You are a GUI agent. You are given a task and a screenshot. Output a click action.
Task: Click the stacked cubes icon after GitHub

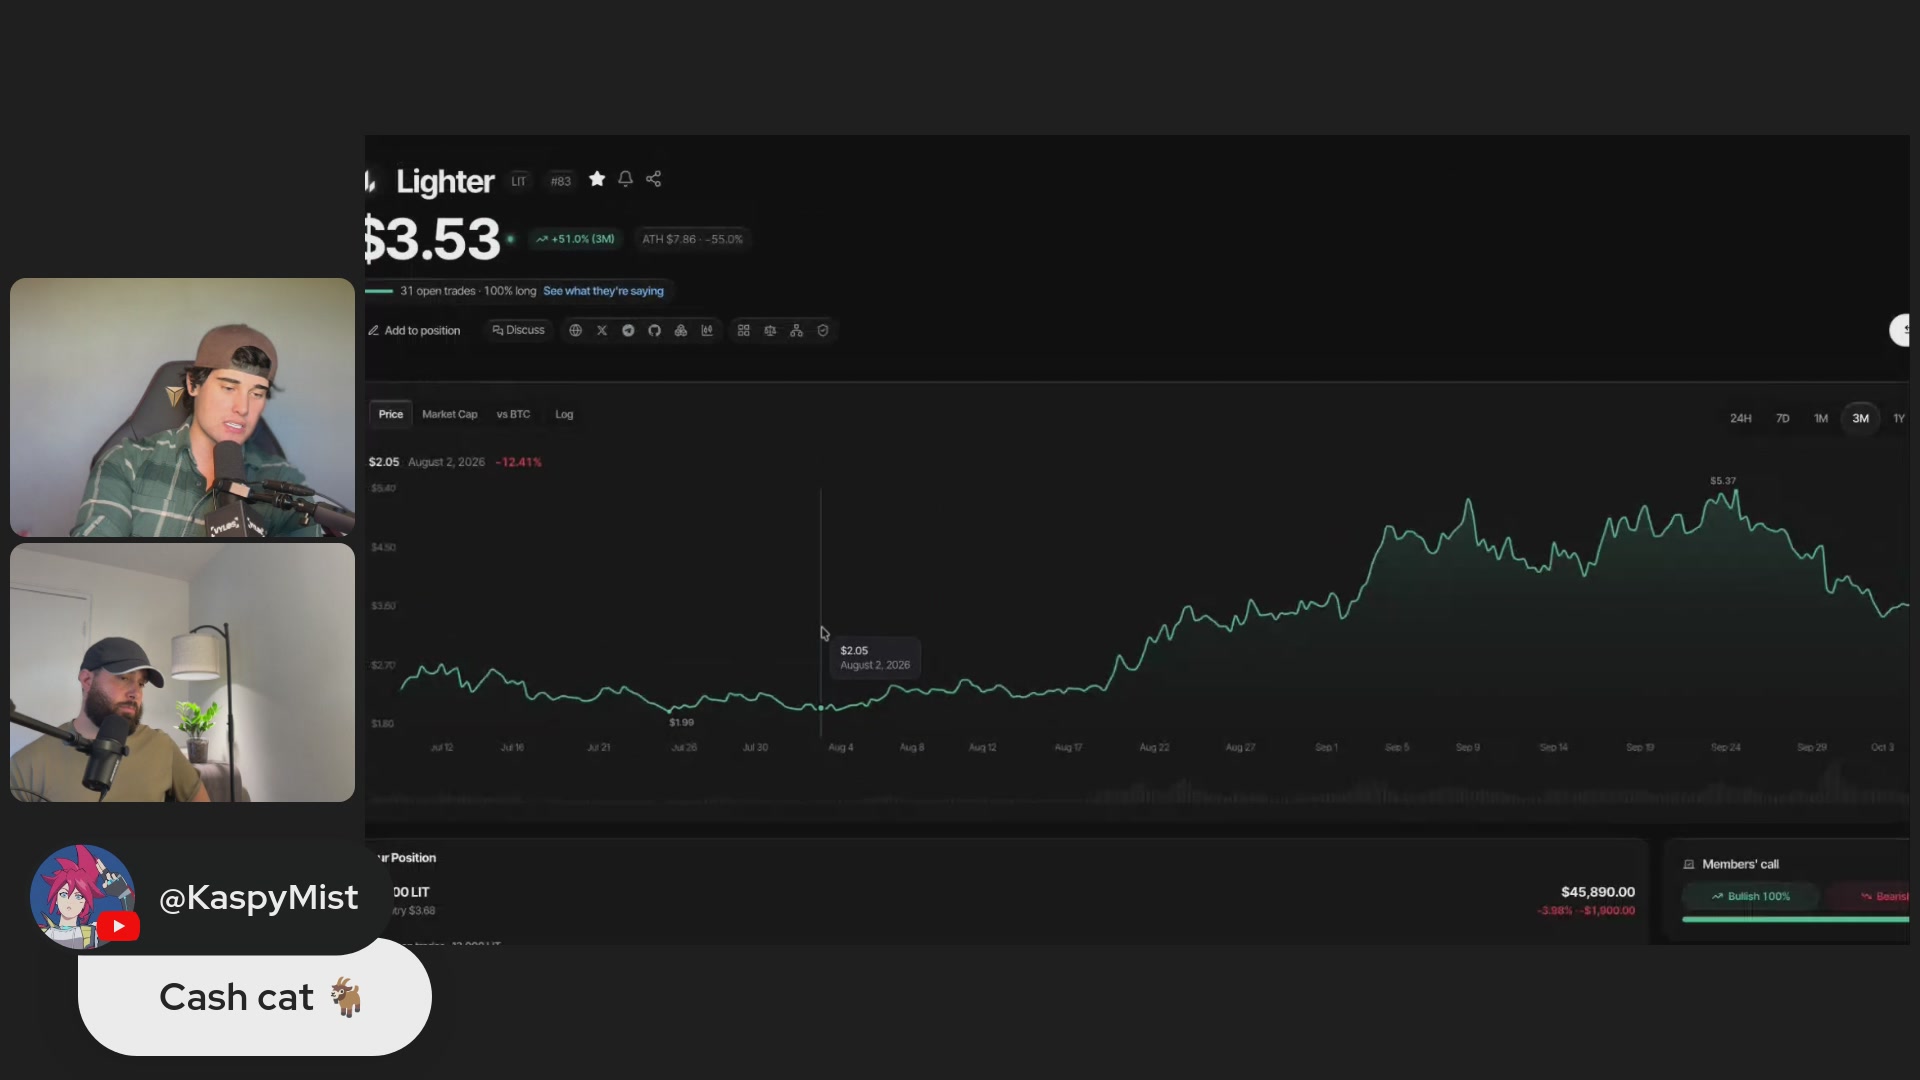(681, 330)
